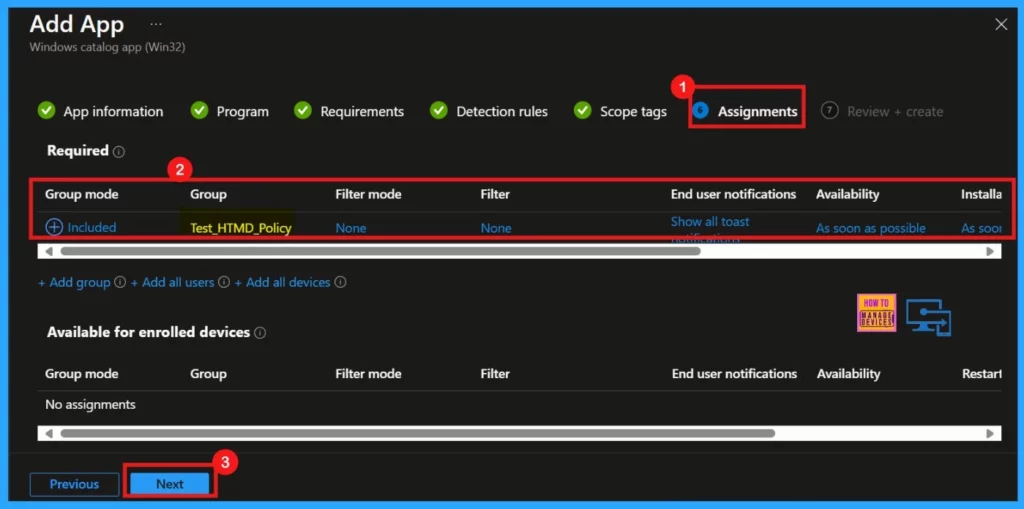Viewport: 1024px width, 509px height.
Task: Click the Previous button
Action: [74, 484]
